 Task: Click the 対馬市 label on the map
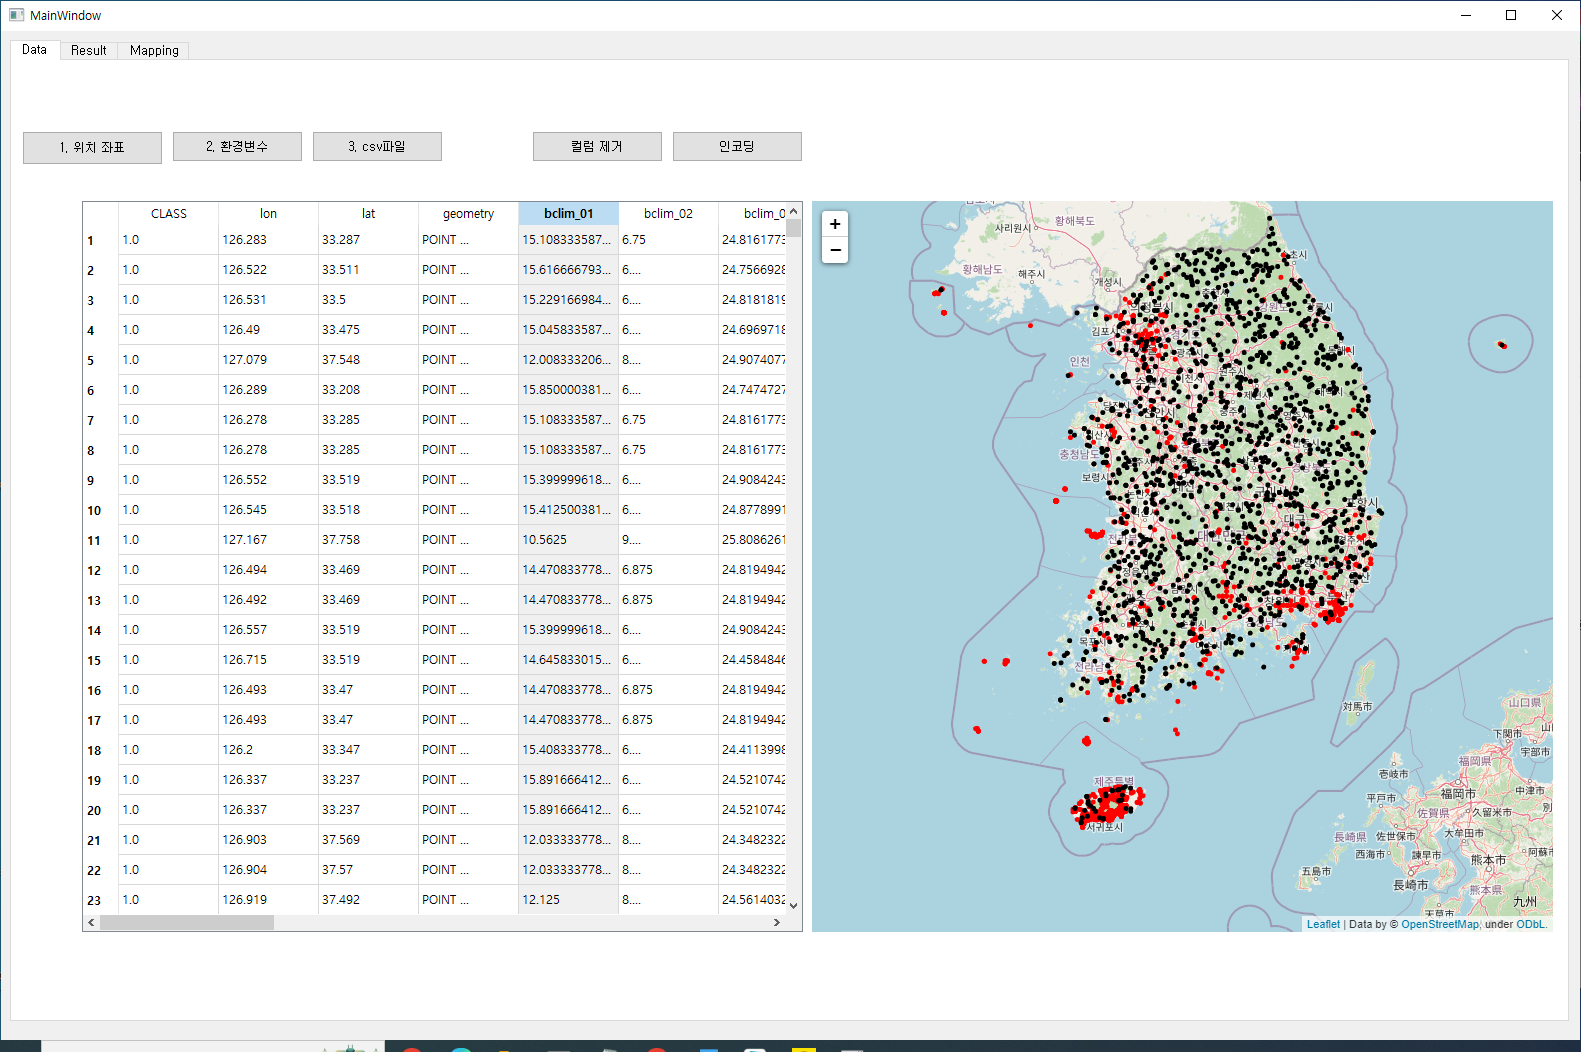[x=1357, y=706]
